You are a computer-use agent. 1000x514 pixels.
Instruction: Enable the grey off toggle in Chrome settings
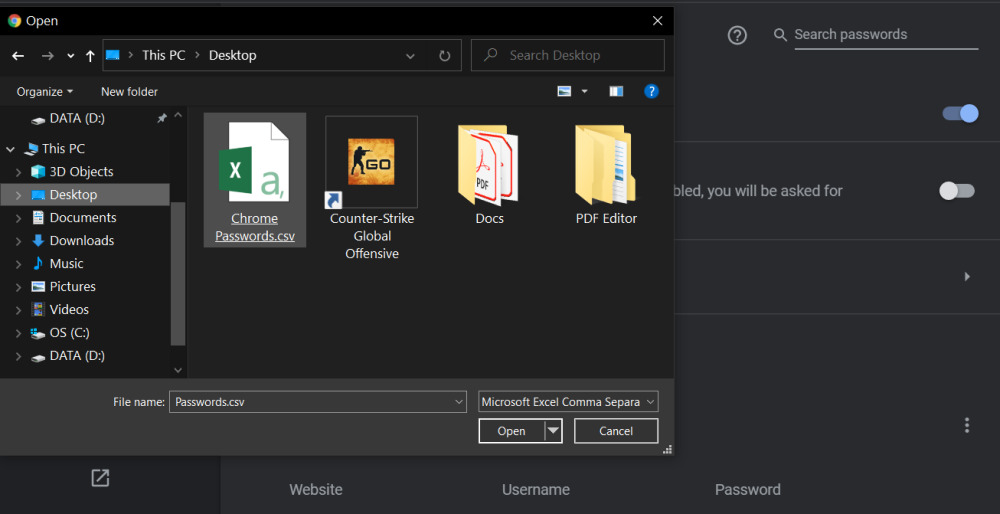click(957, 191)
